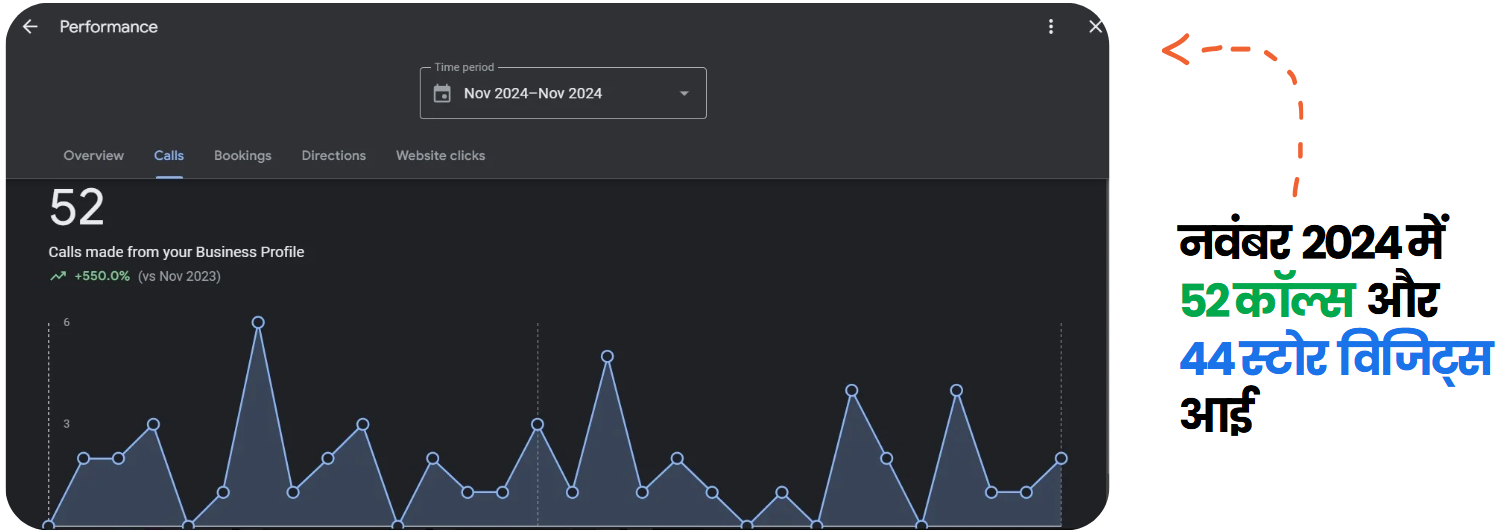Switch to the Overview tab

tap(94, 156)
